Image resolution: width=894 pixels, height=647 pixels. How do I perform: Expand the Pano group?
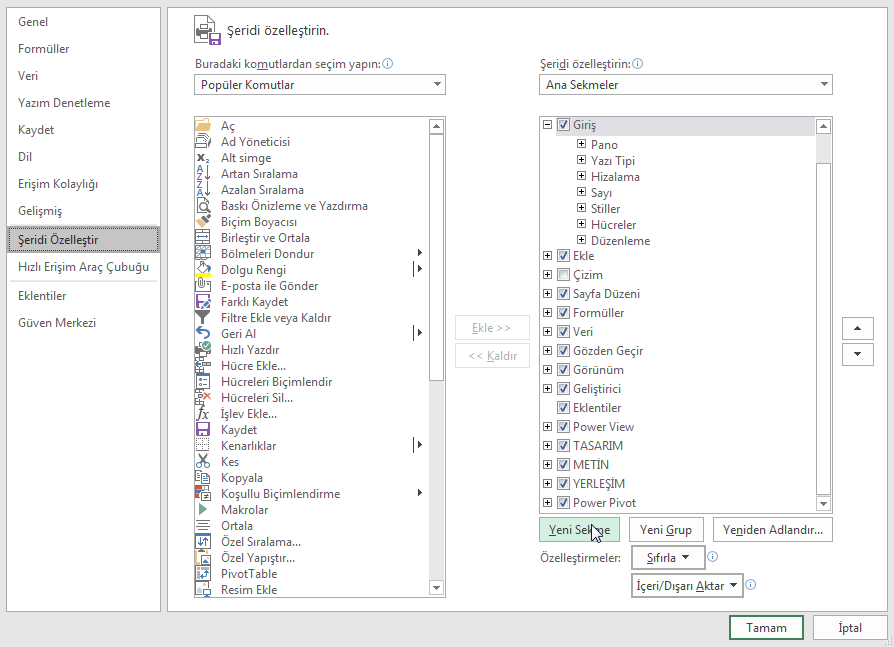[582, 144]
